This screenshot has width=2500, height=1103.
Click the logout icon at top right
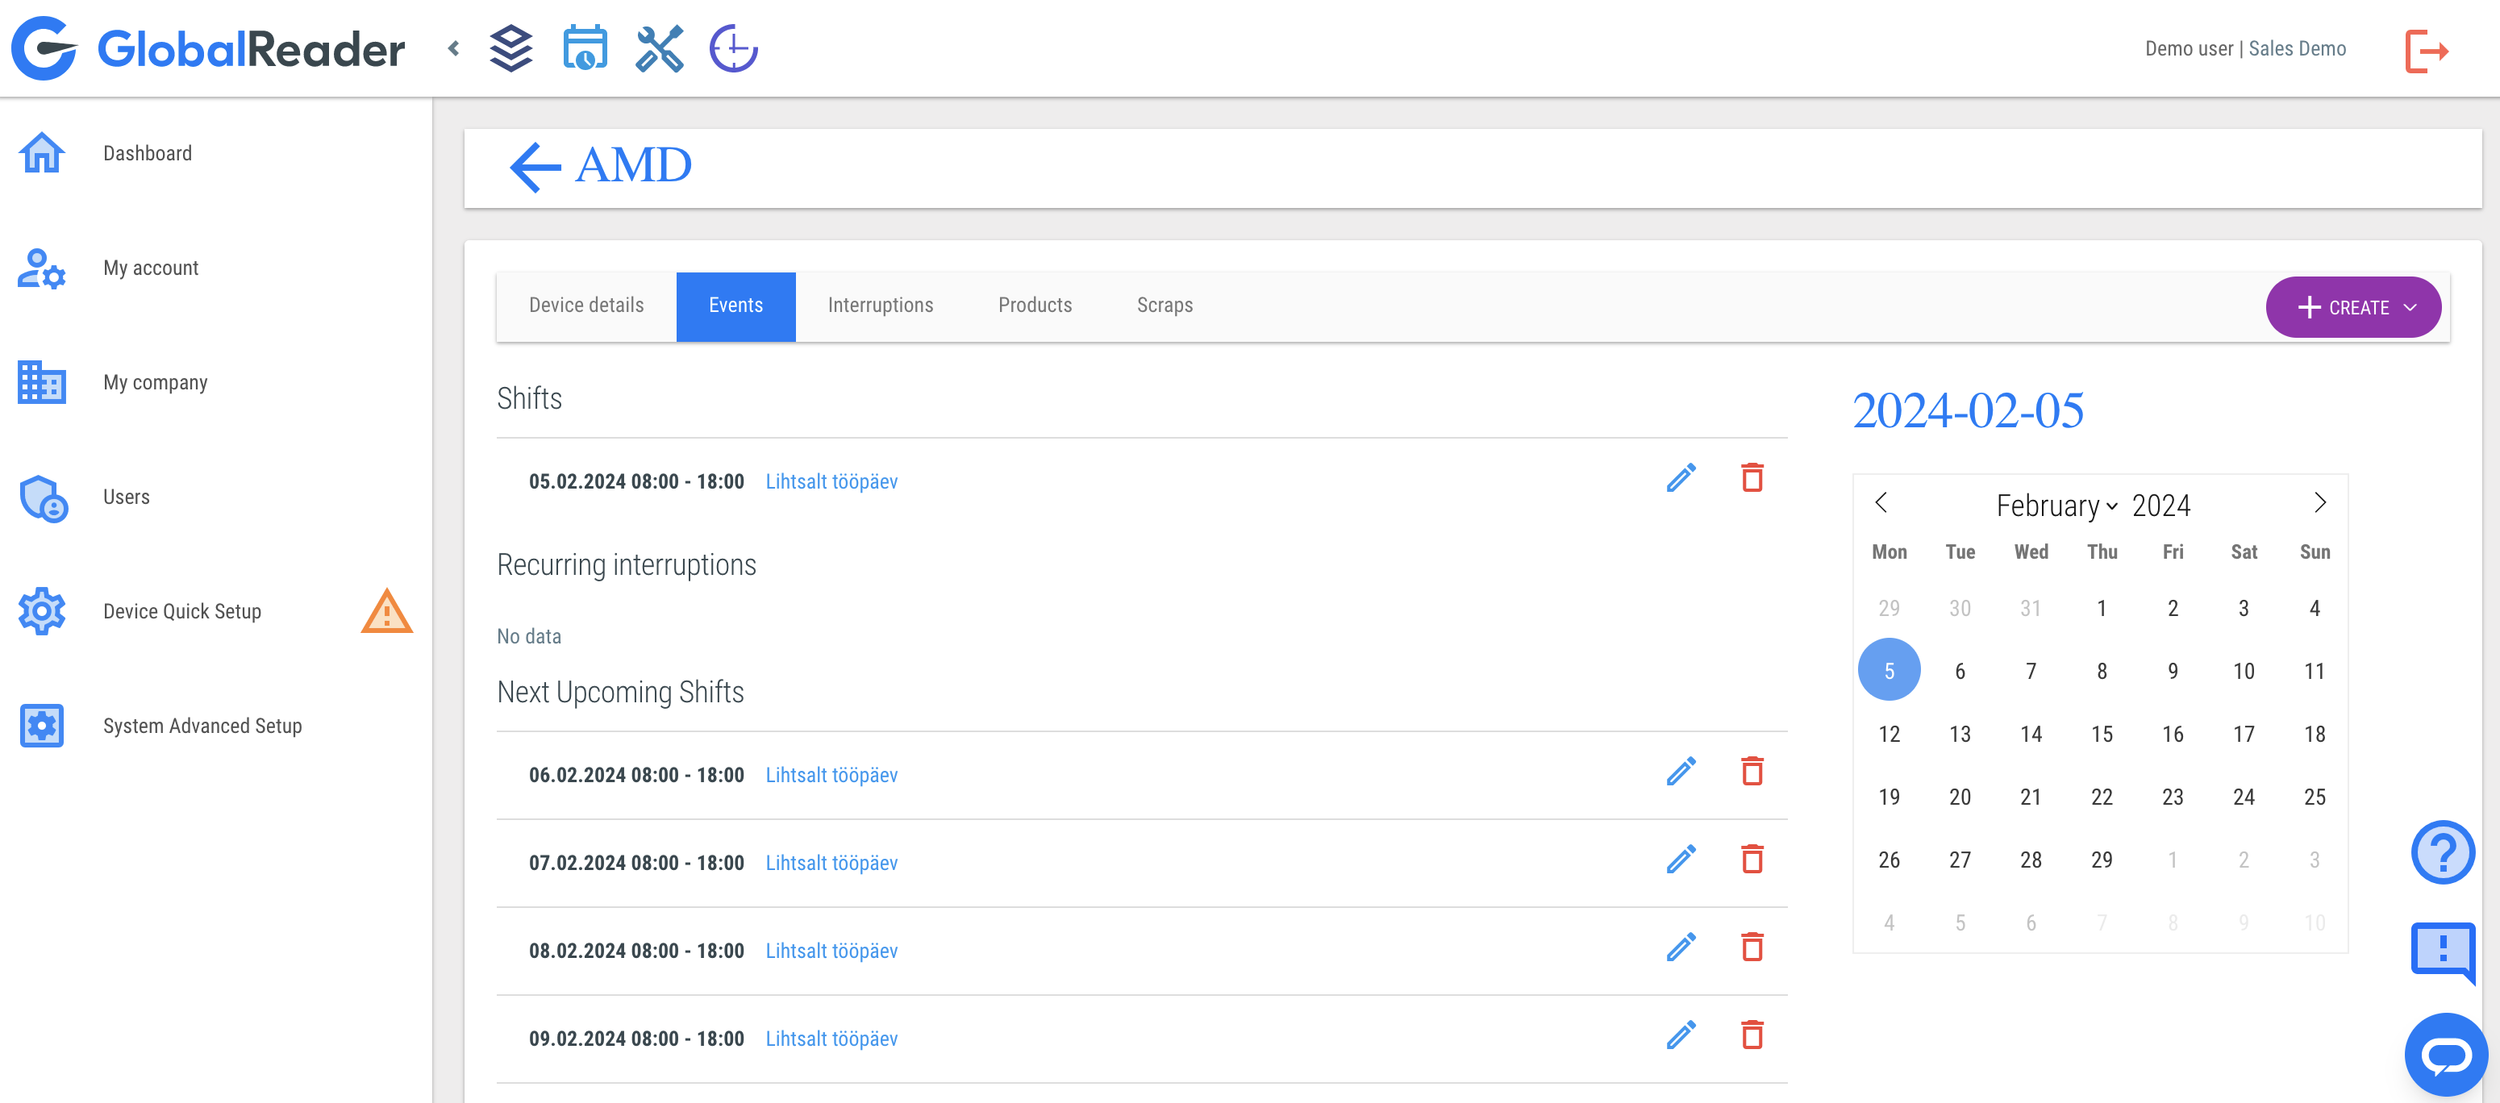click(2426, 50)
